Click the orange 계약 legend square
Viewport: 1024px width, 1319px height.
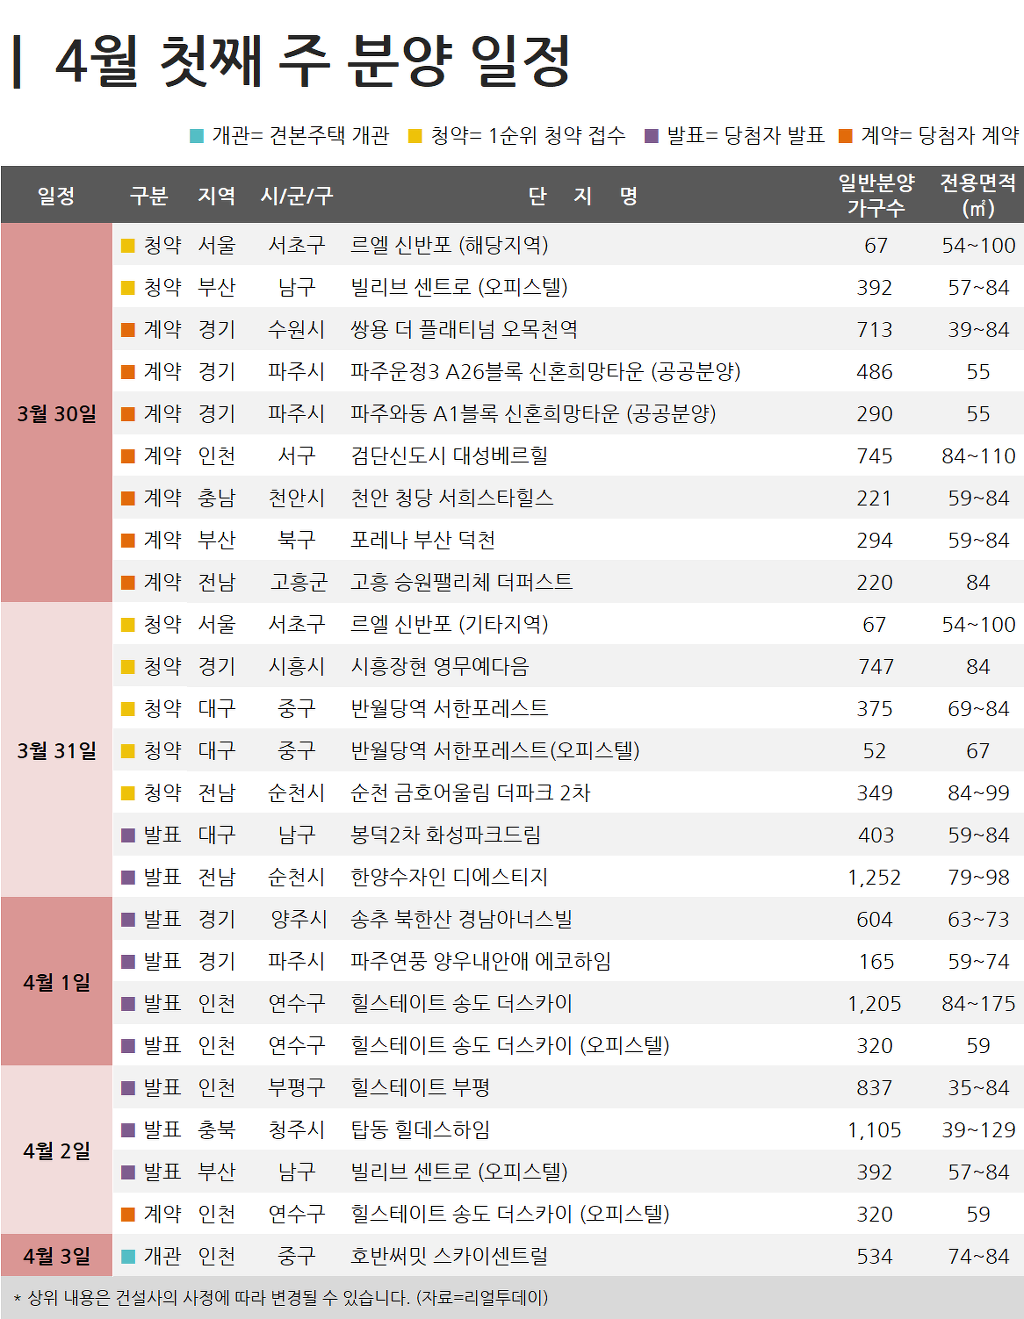click(x=846, y=136)
